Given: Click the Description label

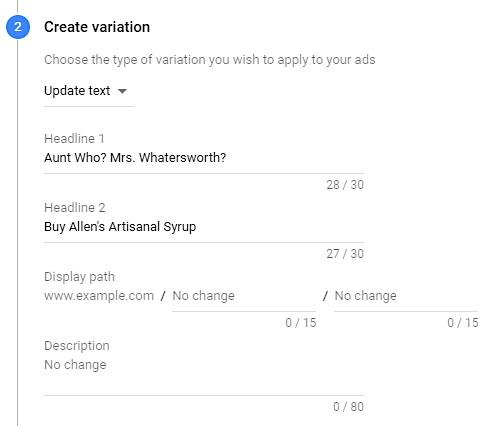Looking at the screenshot, I should tap(77, 346).
